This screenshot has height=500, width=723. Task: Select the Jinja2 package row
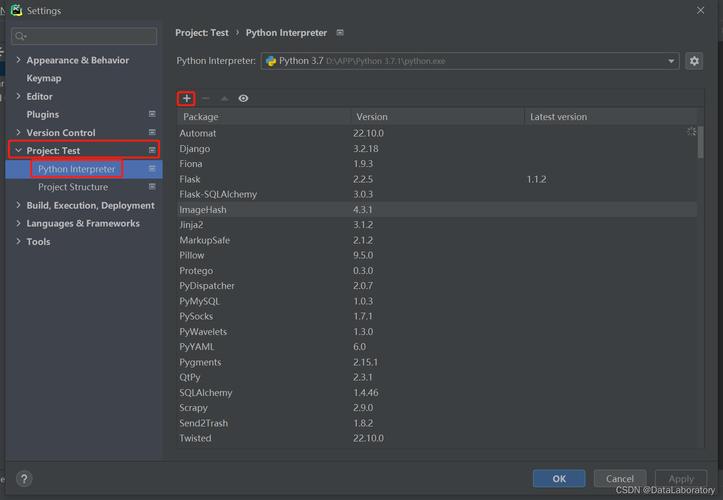[437, 225]
